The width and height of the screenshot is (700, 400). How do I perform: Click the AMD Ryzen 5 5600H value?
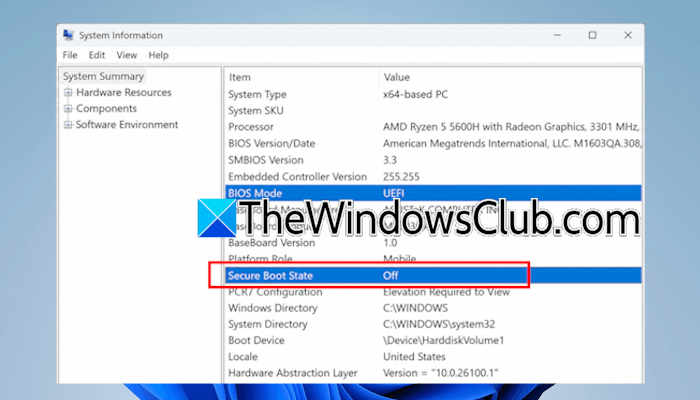511,127
